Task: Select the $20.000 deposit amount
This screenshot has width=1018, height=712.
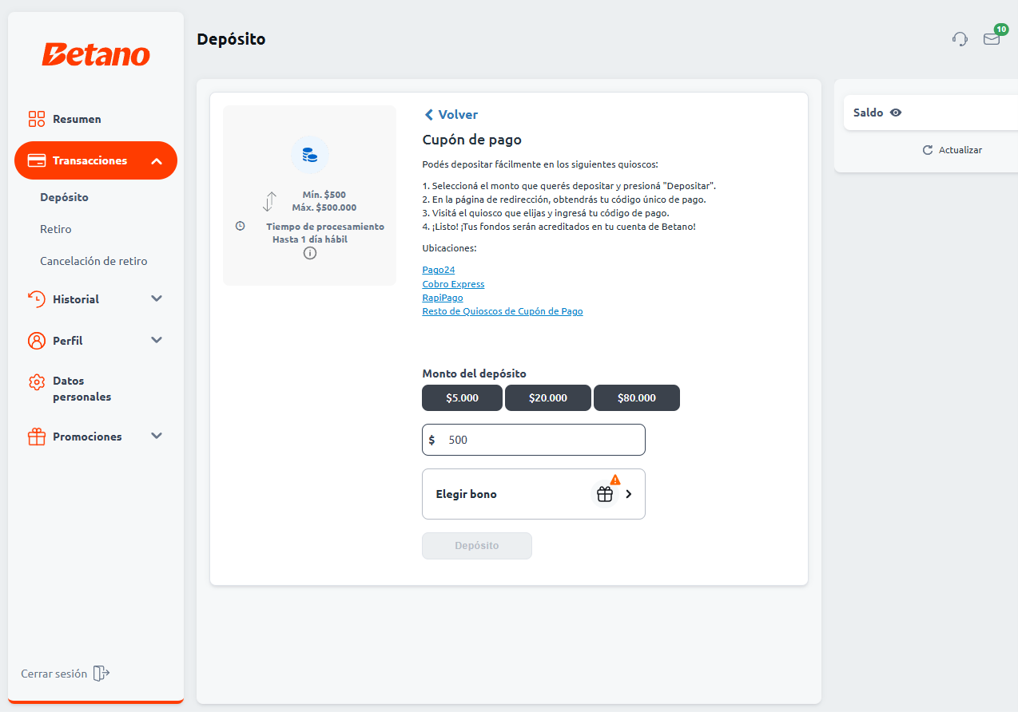Action: click(548, 398)
